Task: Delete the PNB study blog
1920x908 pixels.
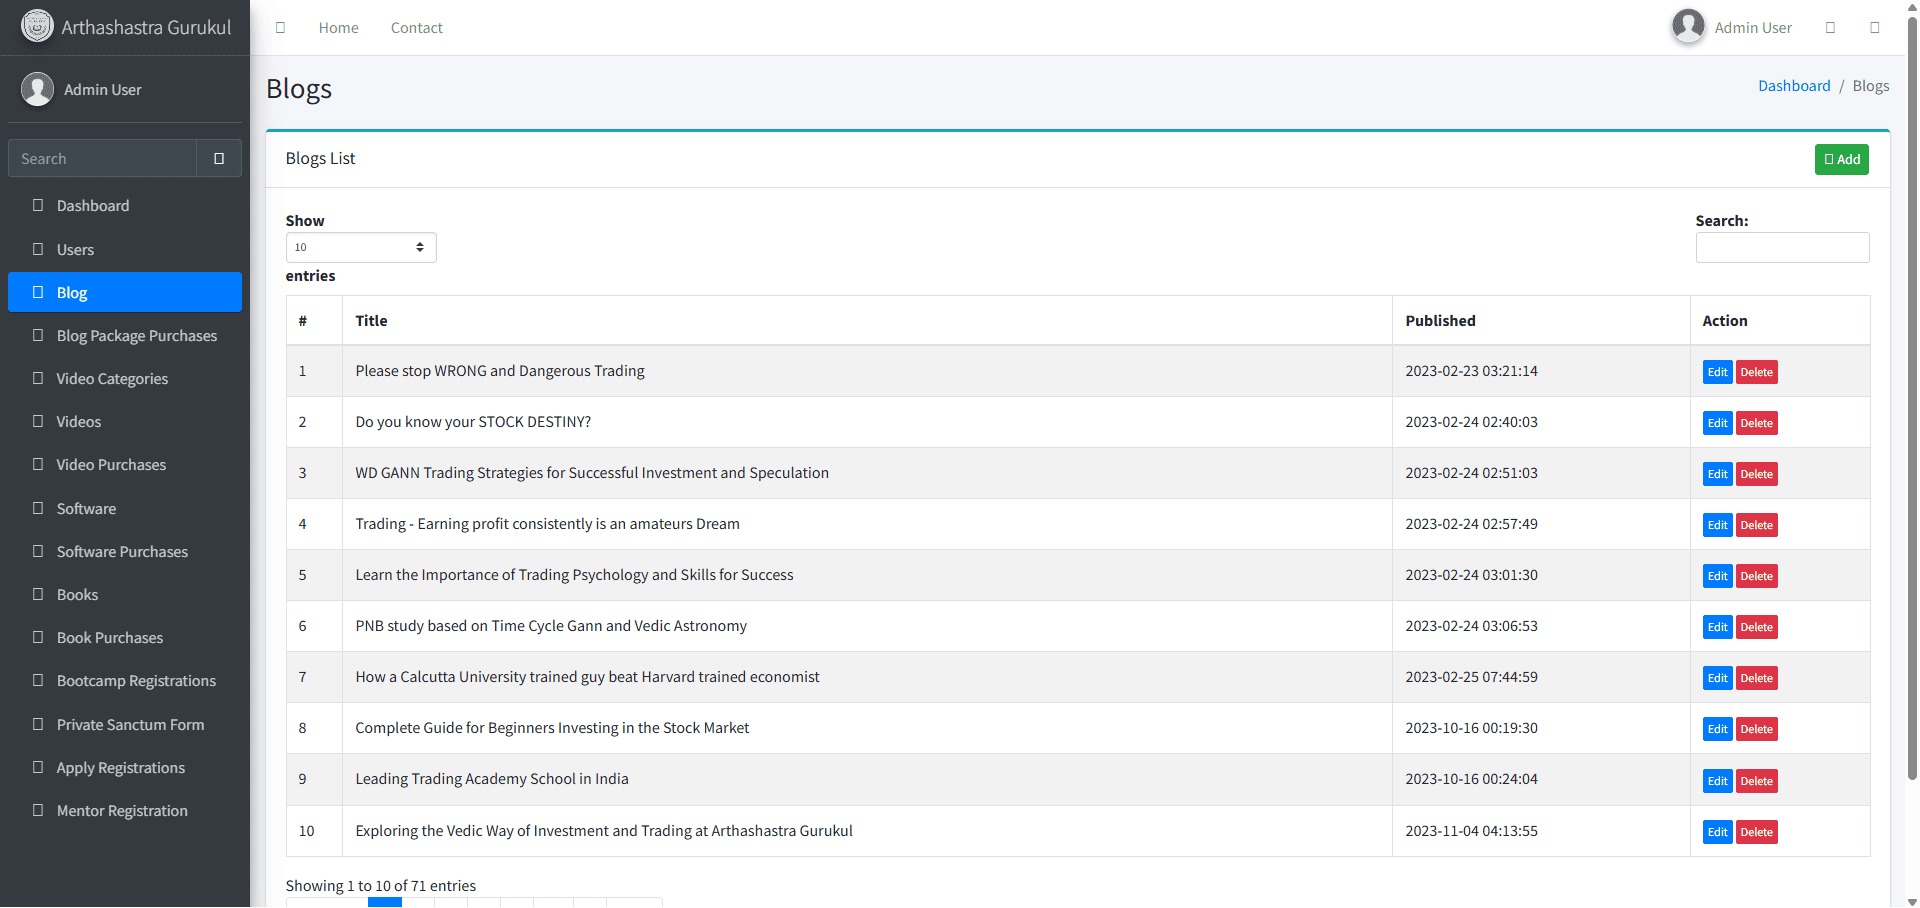Action: point(1756,627)
